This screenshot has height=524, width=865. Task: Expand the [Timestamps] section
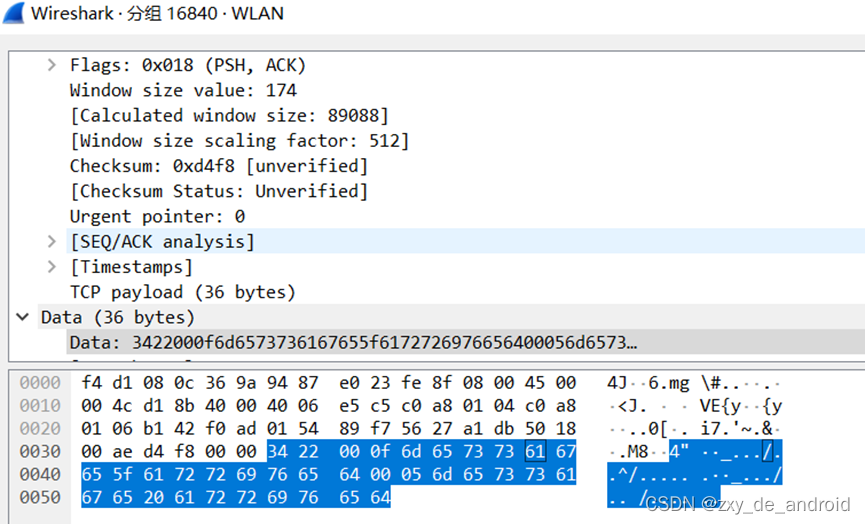point(51,267)
